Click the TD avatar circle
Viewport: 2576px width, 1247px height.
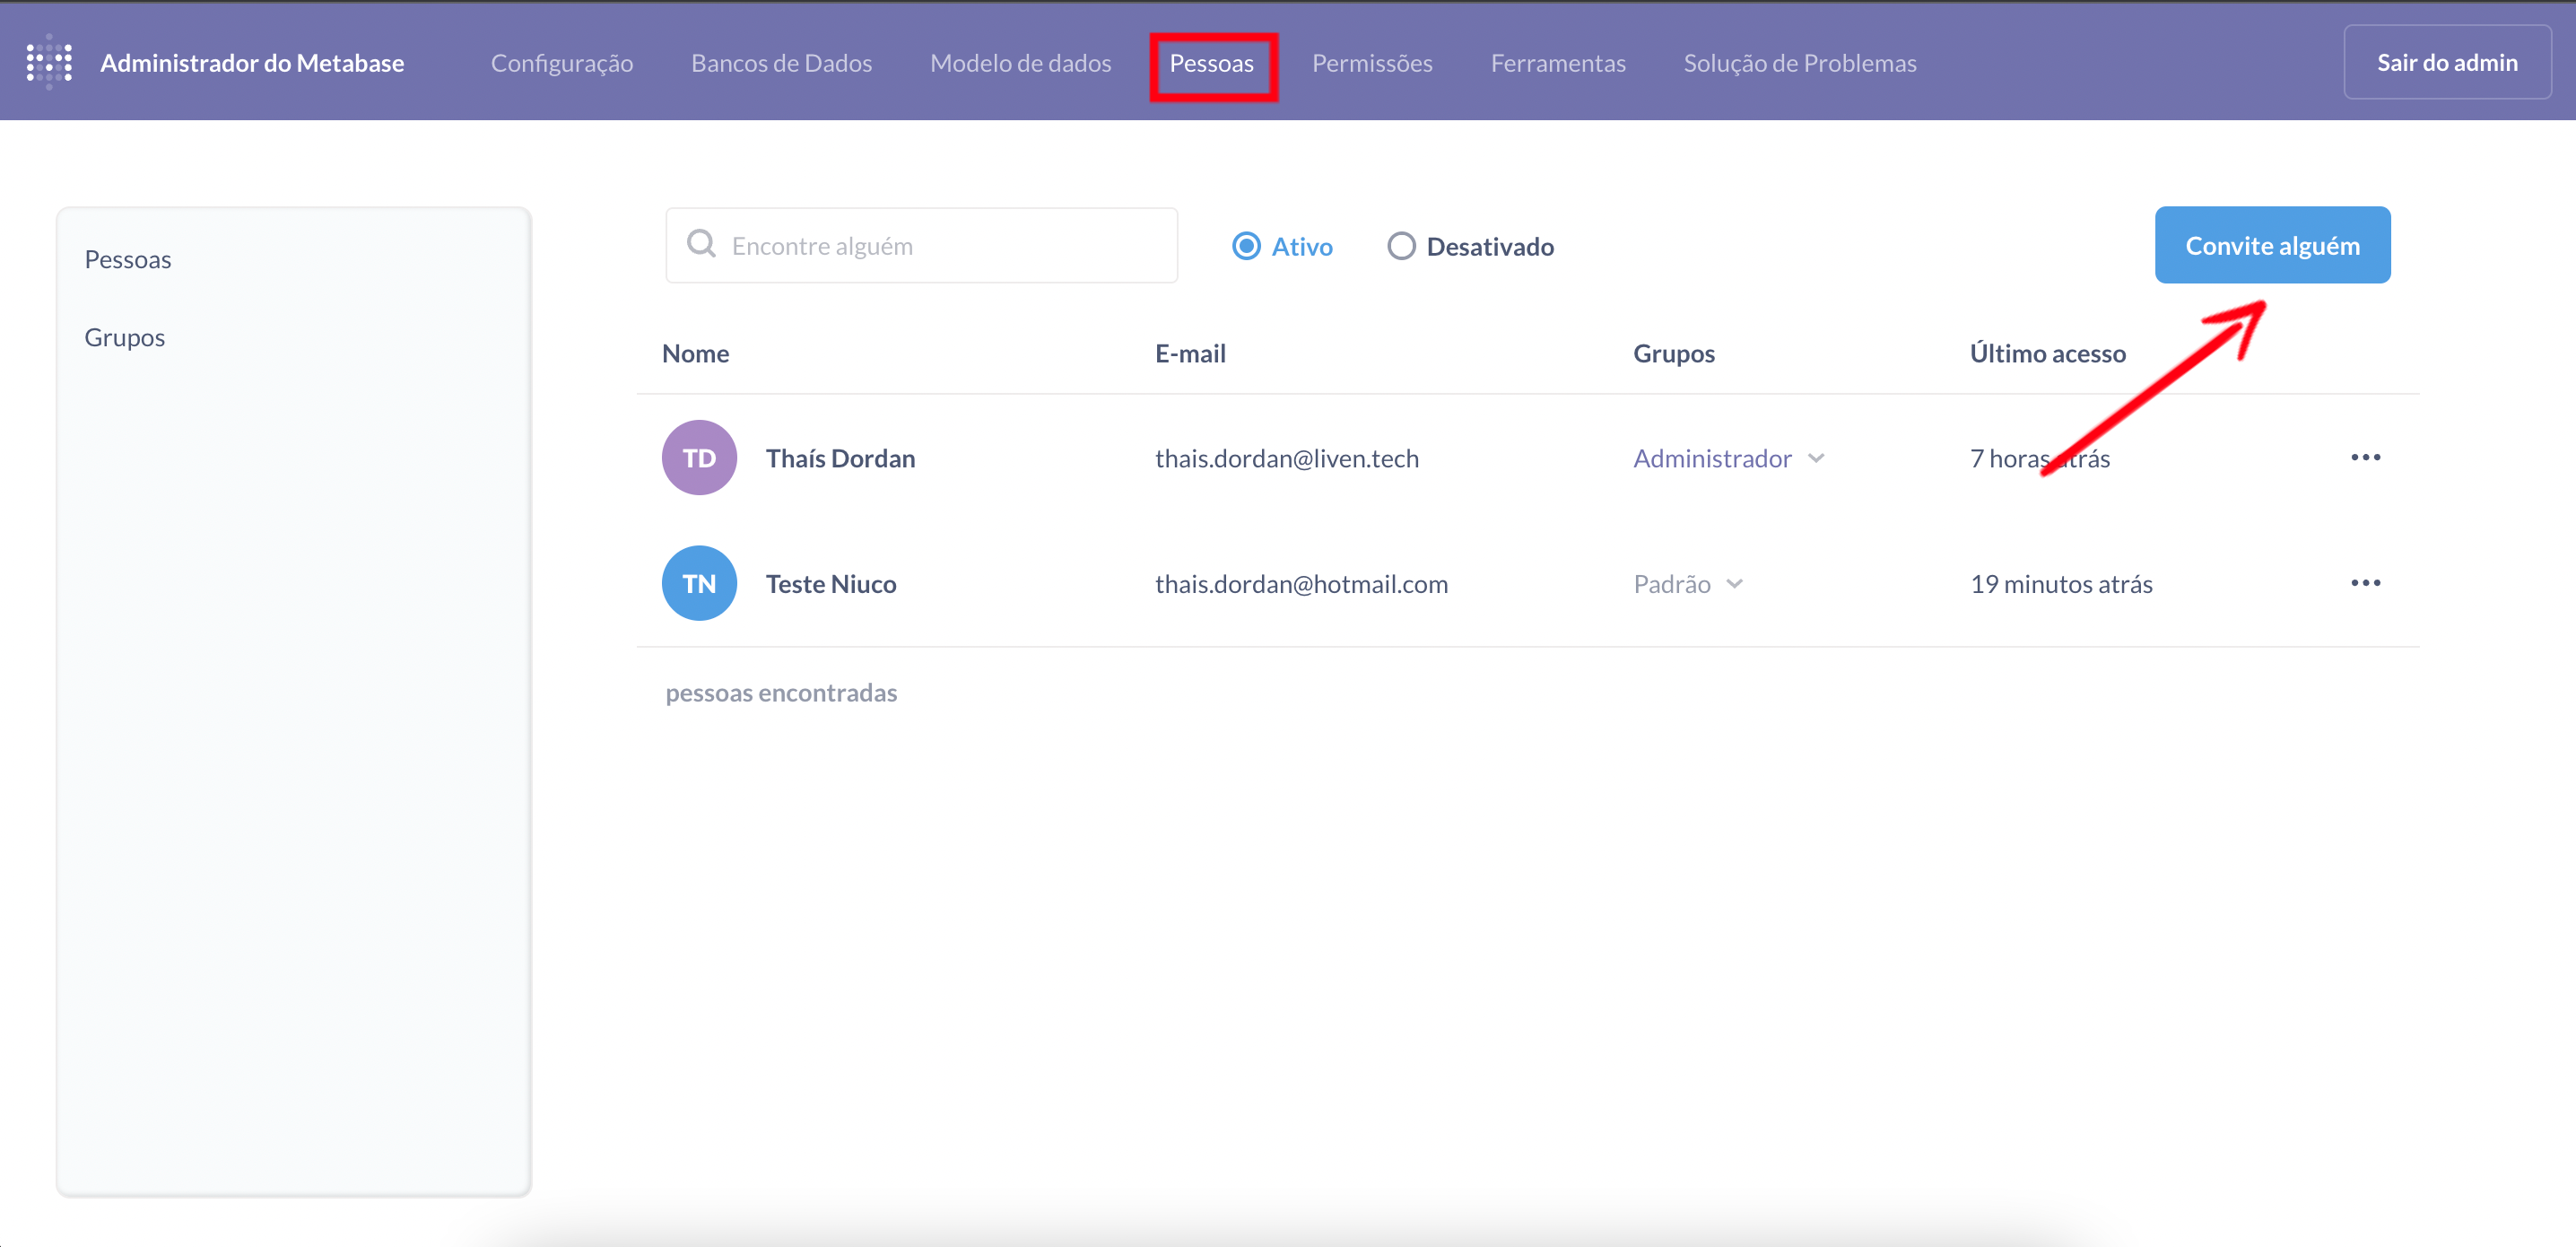click(699, 458)
